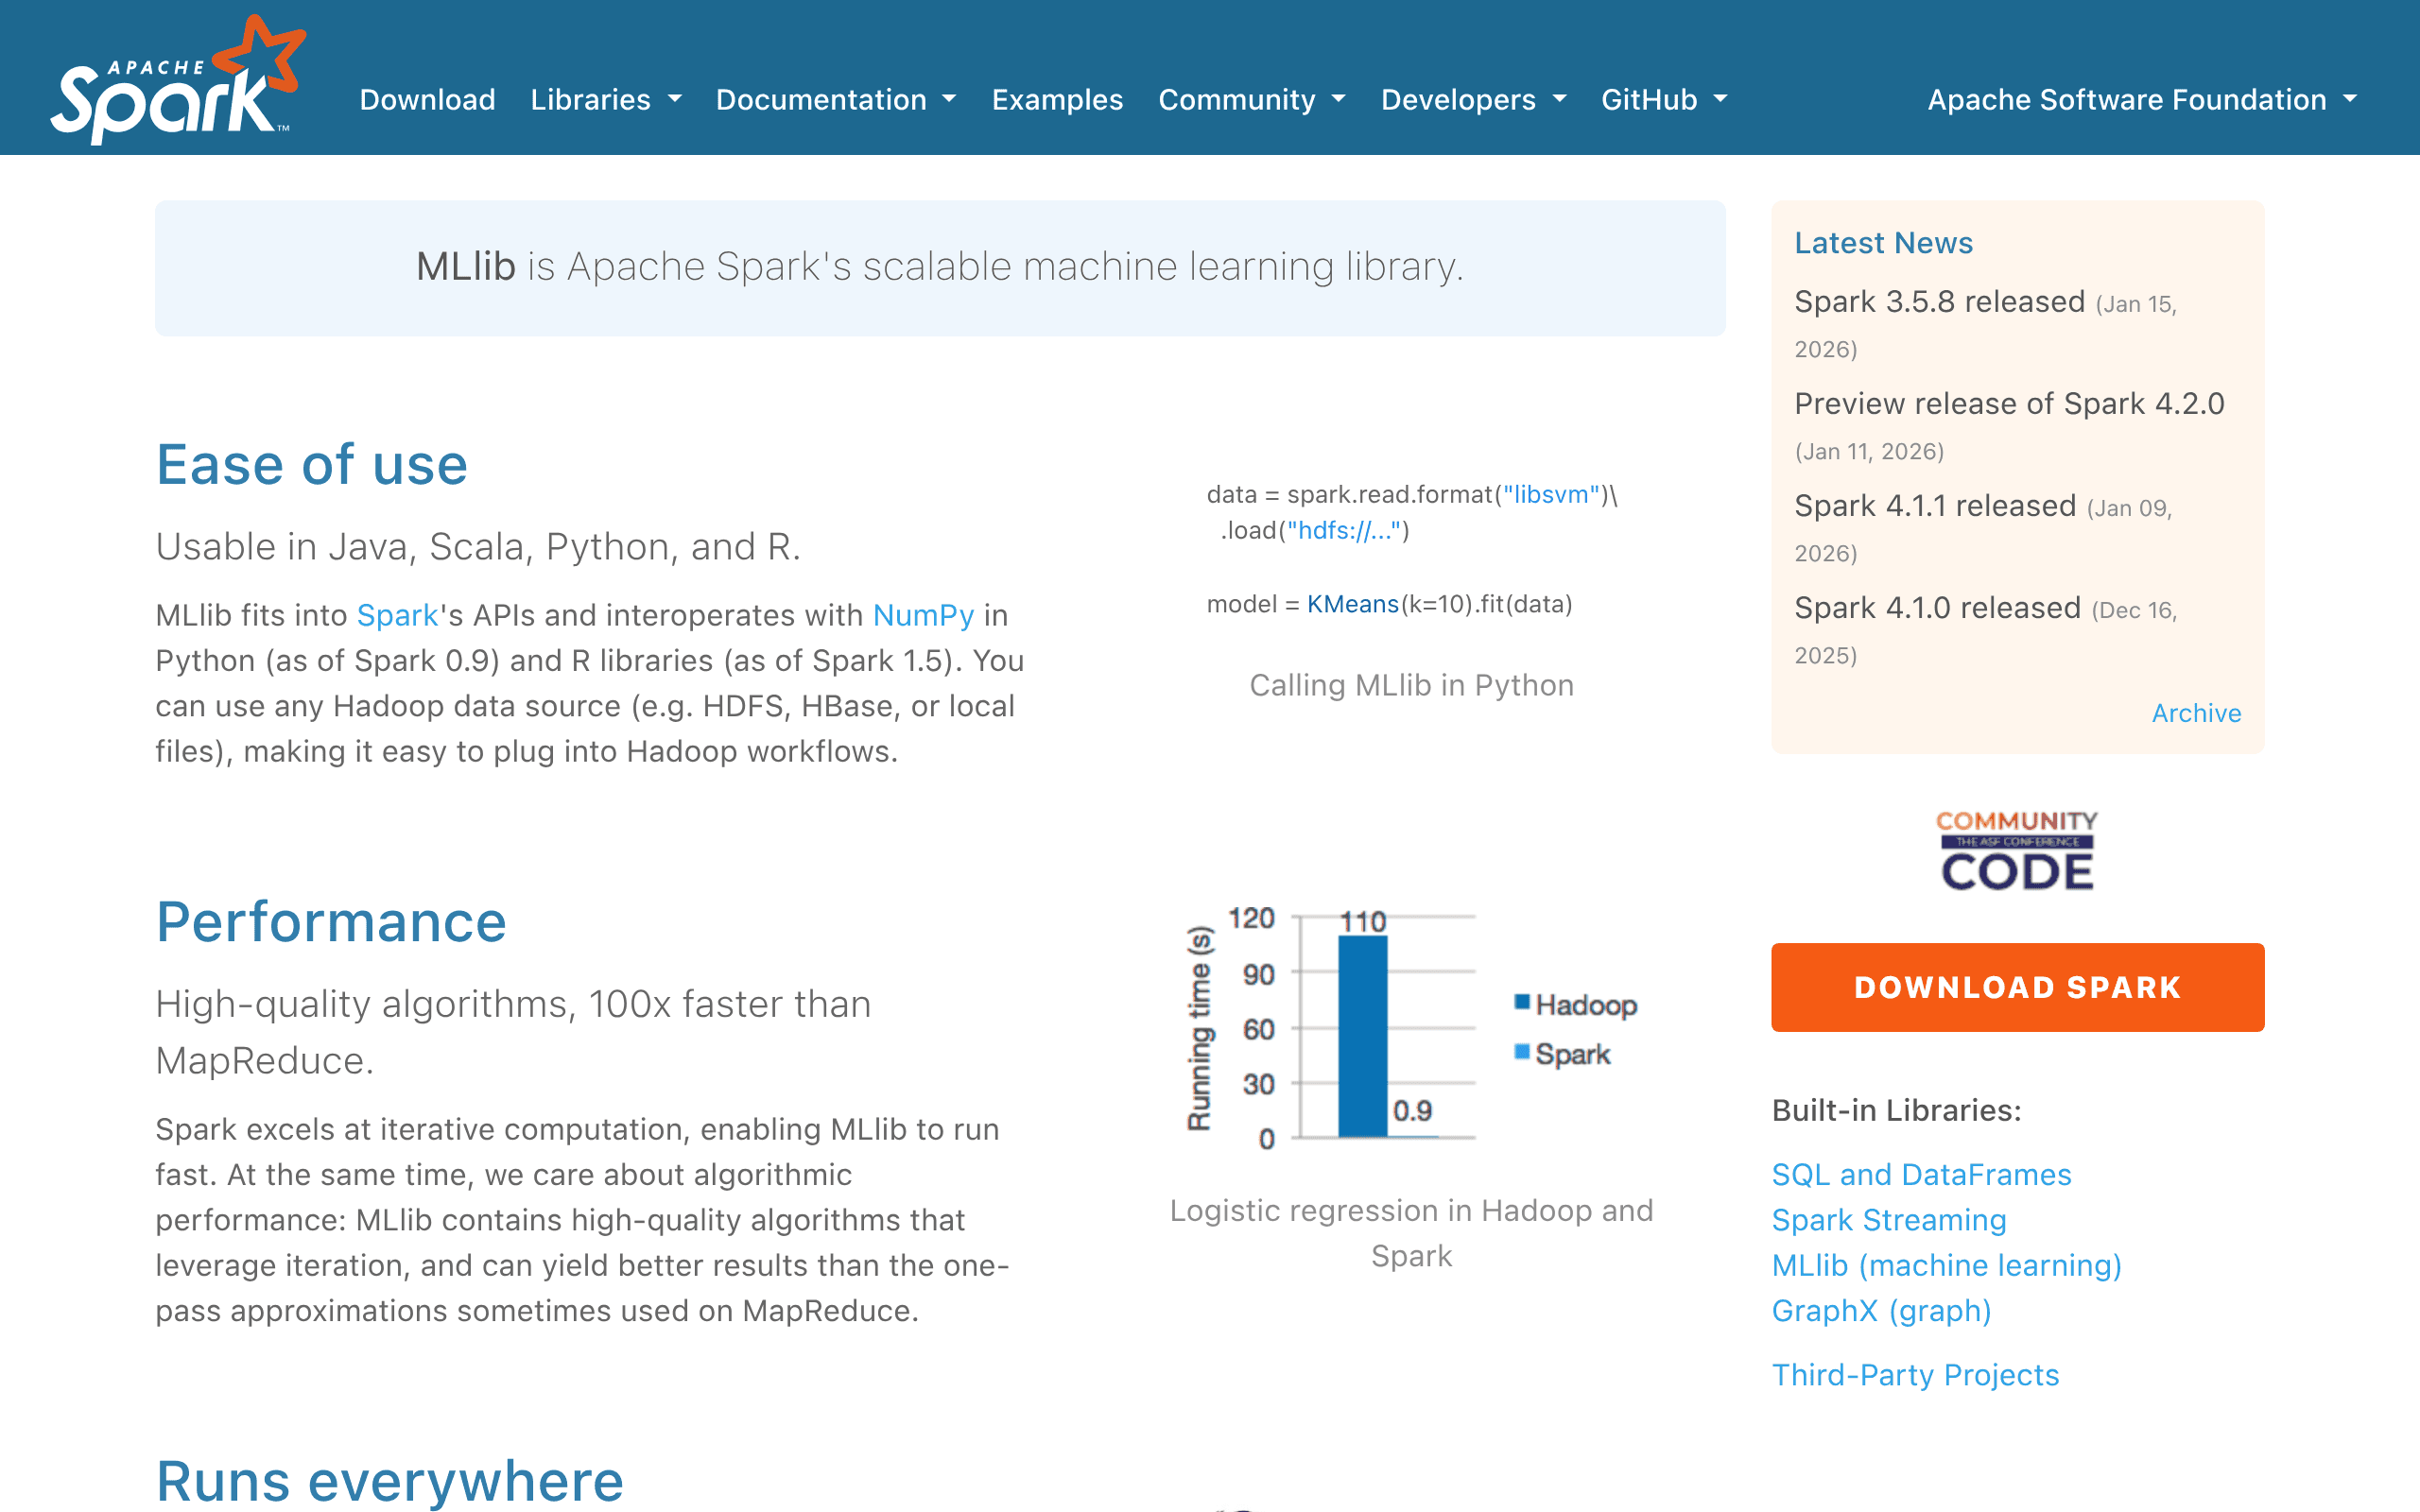Click the "hdfs://..." string in code
The height and width of the screenshot is (1512, 2420).
pyautogui.click(x=1344, y=531)
